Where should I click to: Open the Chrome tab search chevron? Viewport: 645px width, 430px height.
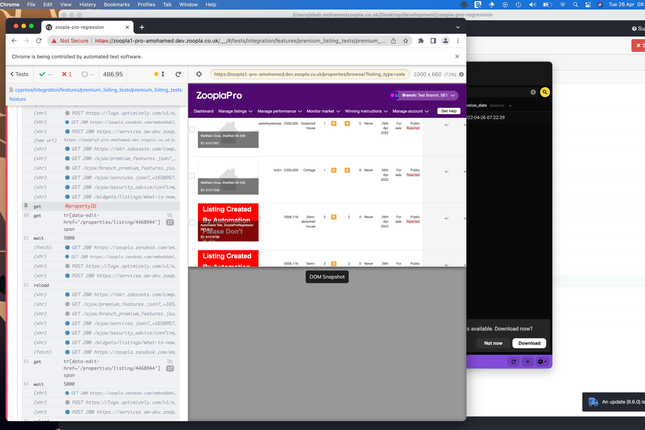pos(458,27)
